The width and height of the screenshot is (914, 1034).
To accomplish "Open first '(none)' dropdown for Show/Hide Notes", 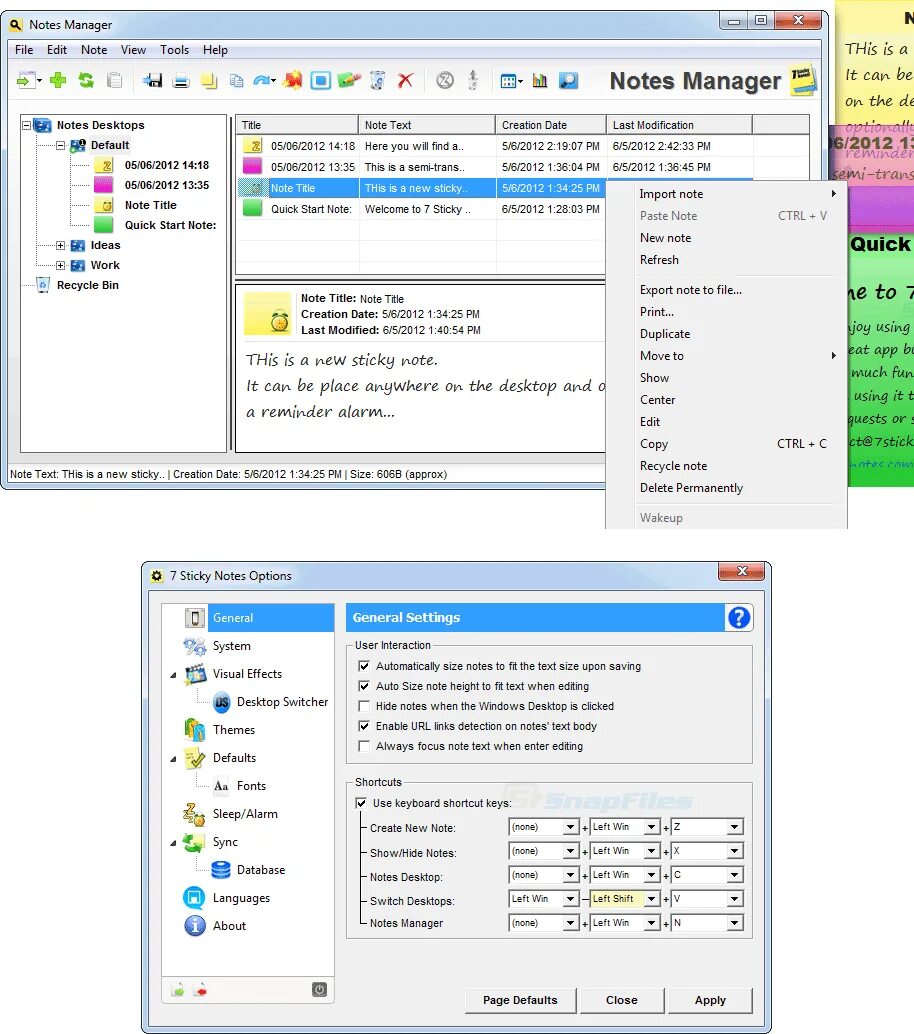I will (x=570, y=851).
